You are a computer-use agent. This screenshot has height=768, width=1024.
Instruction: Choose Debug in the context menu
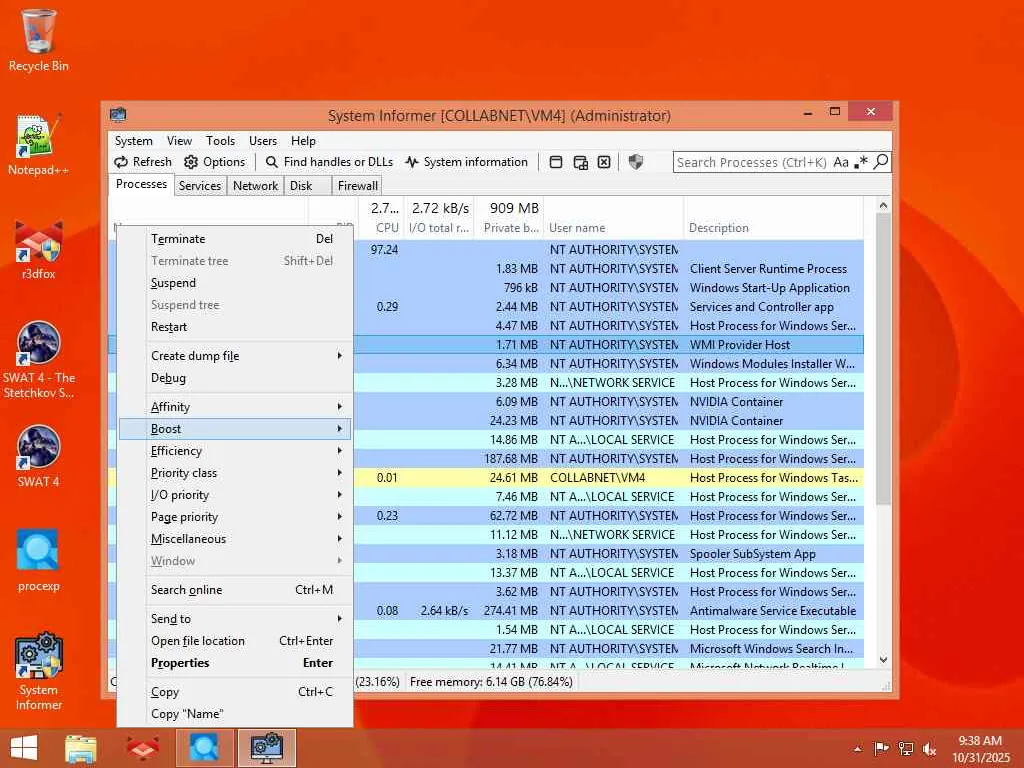click(x=235, y=377)
